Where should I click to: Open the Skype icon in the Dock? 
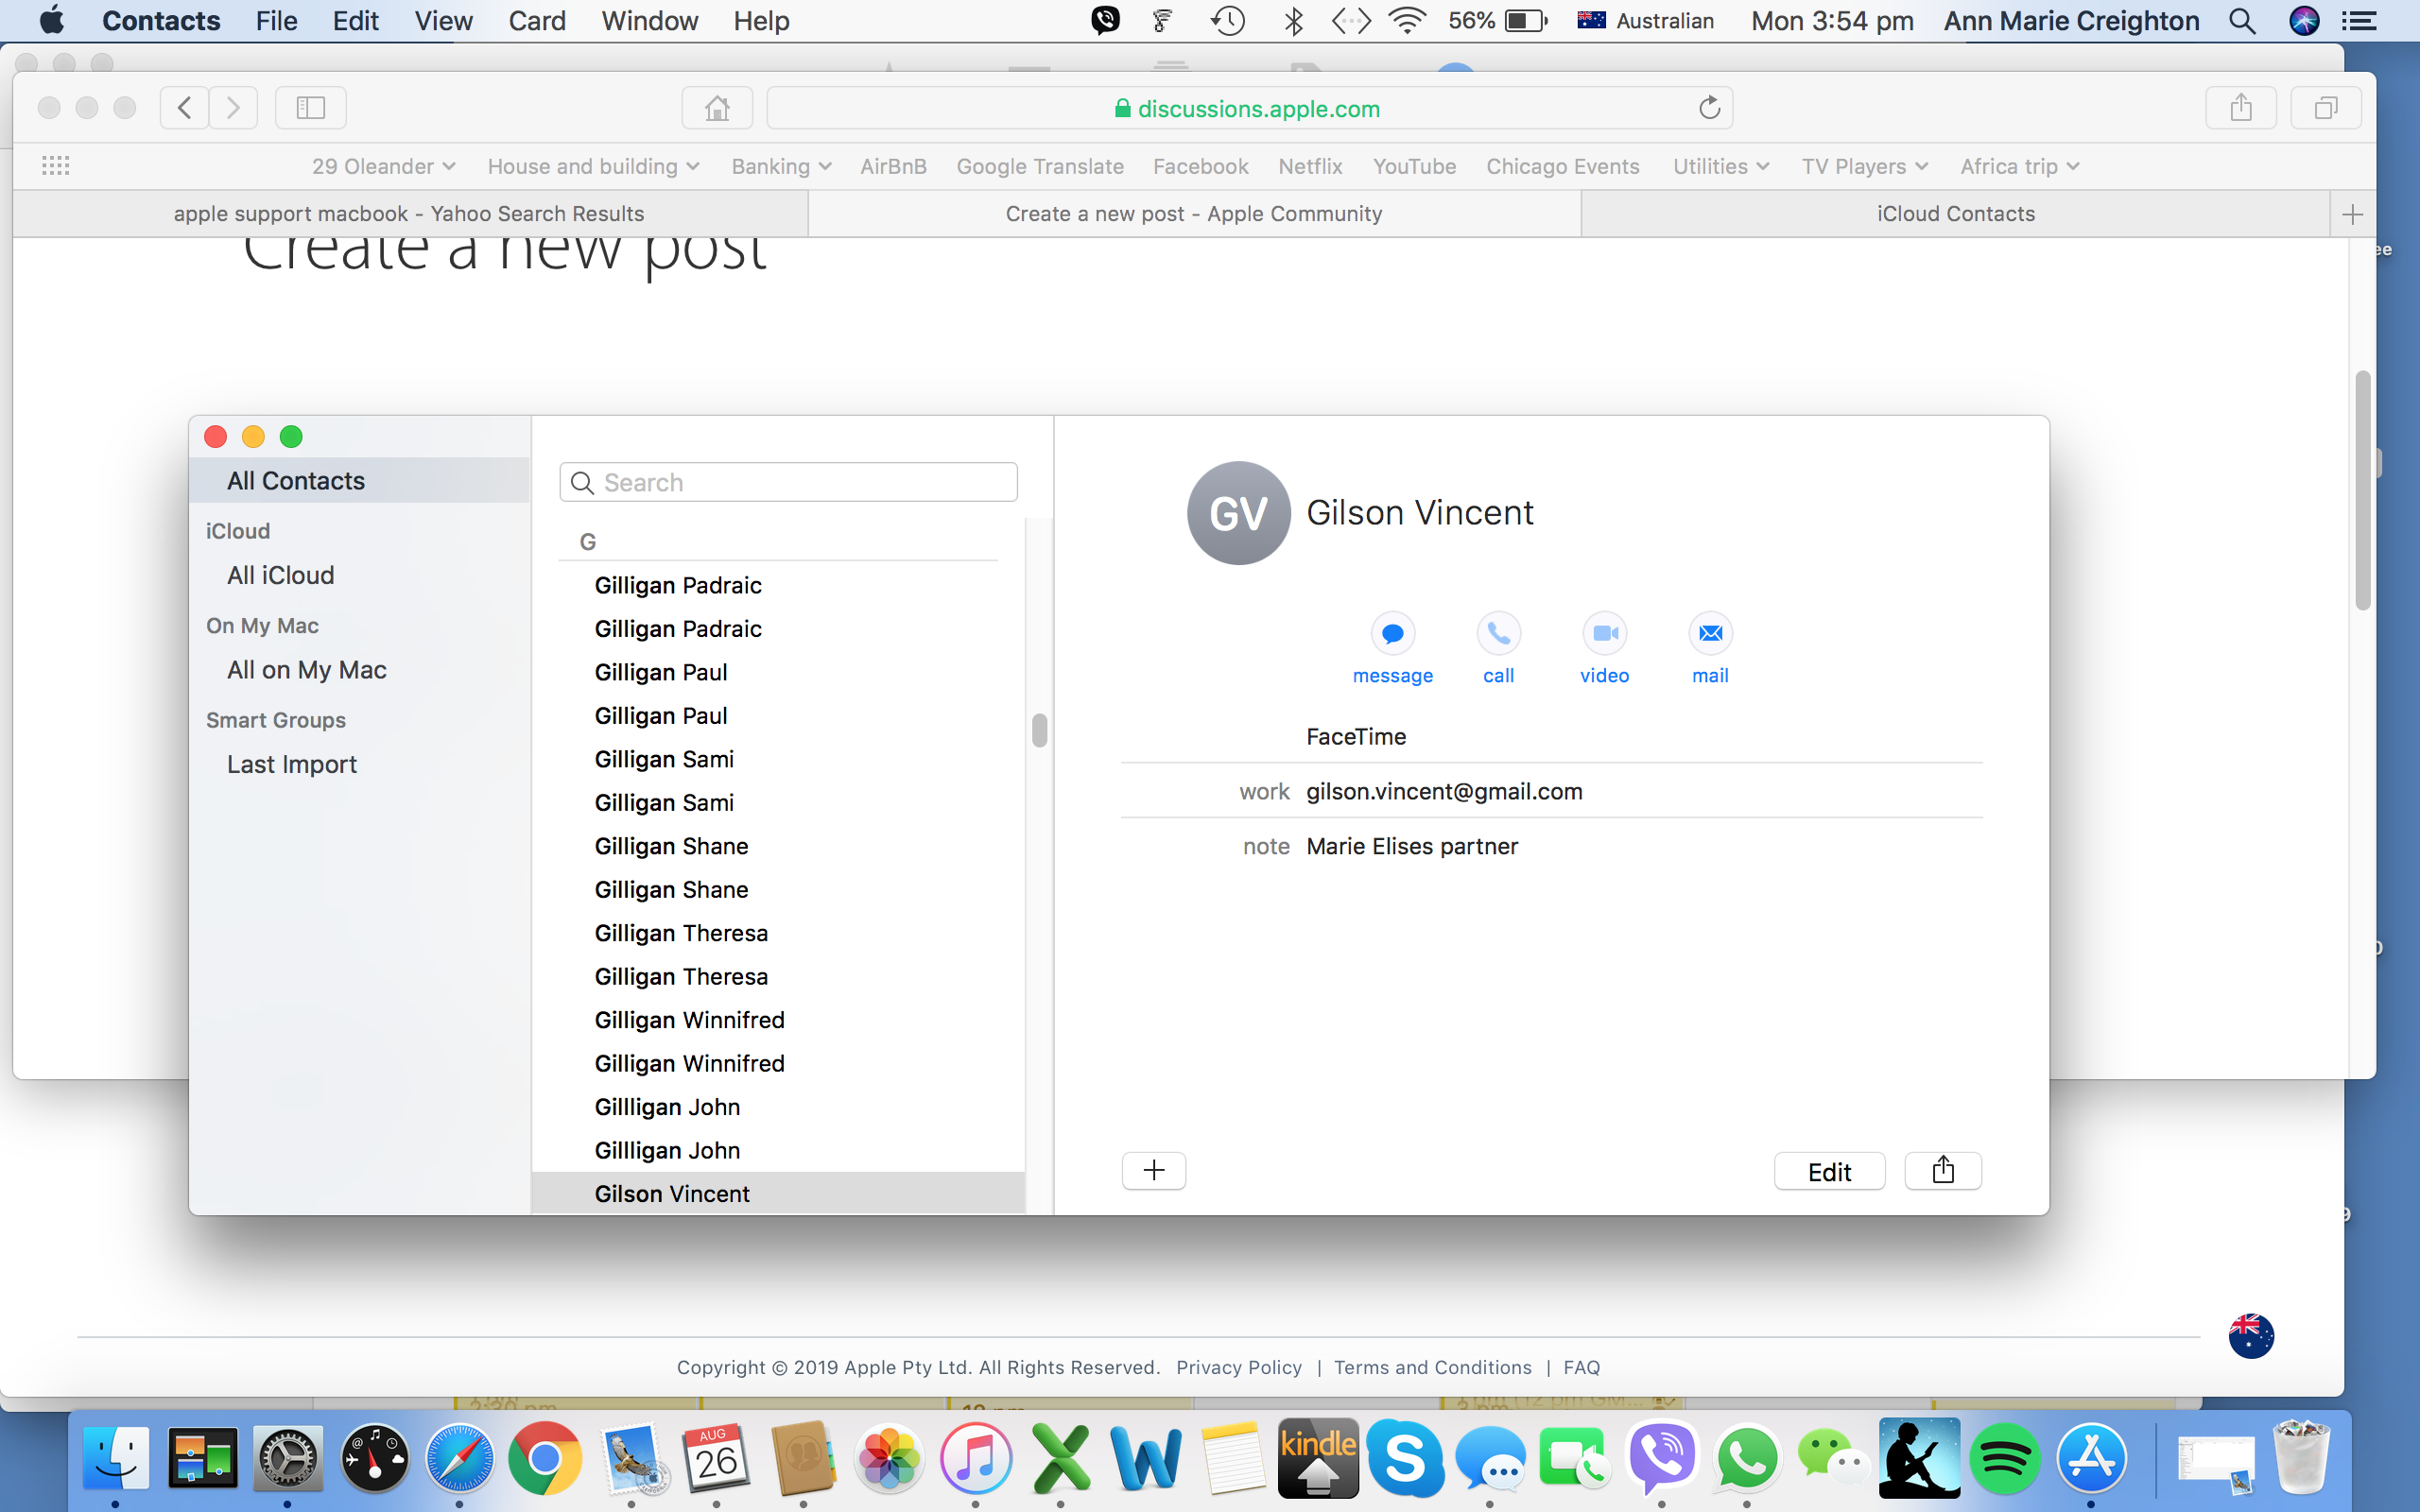click(x=1404, y=1458)
